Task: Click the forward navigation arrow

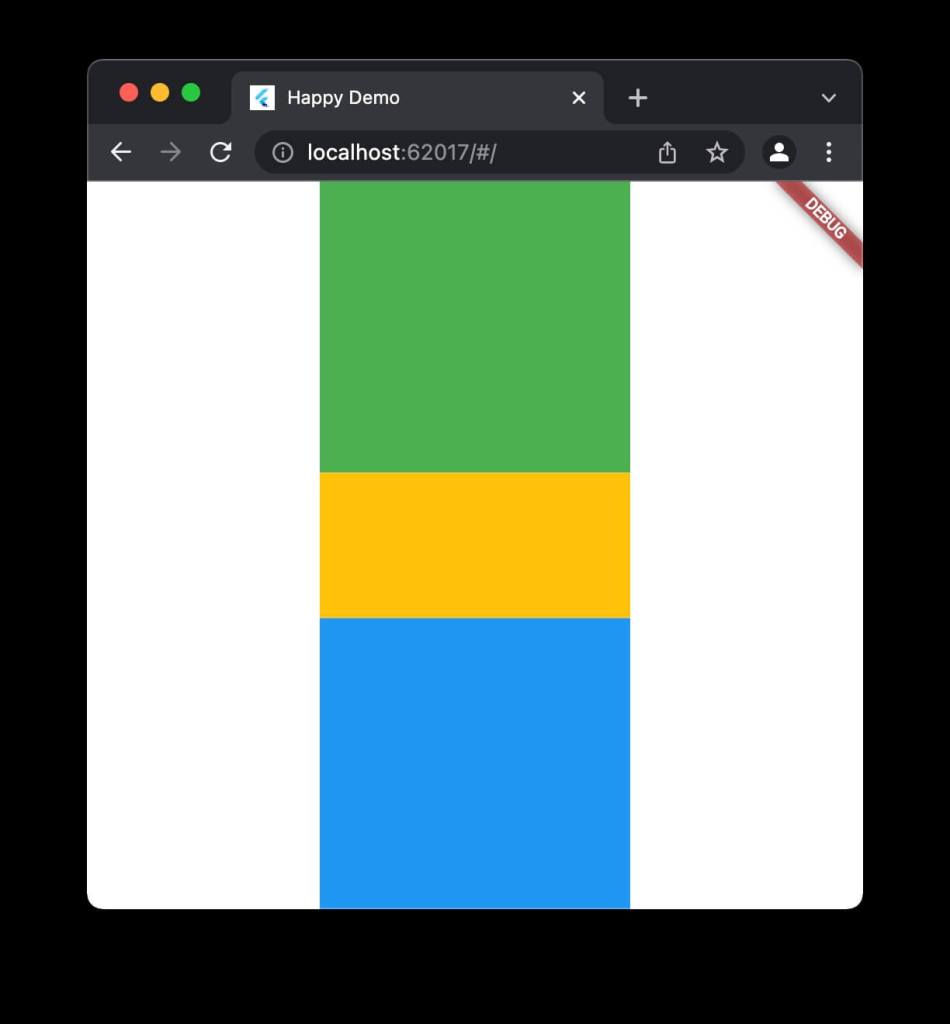Action: (x=171, y=152)
